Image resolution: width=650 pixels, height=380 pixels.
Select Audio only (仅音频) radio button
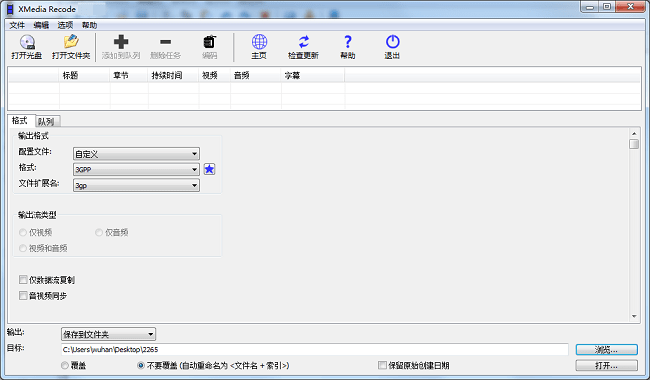coord(99,232)
